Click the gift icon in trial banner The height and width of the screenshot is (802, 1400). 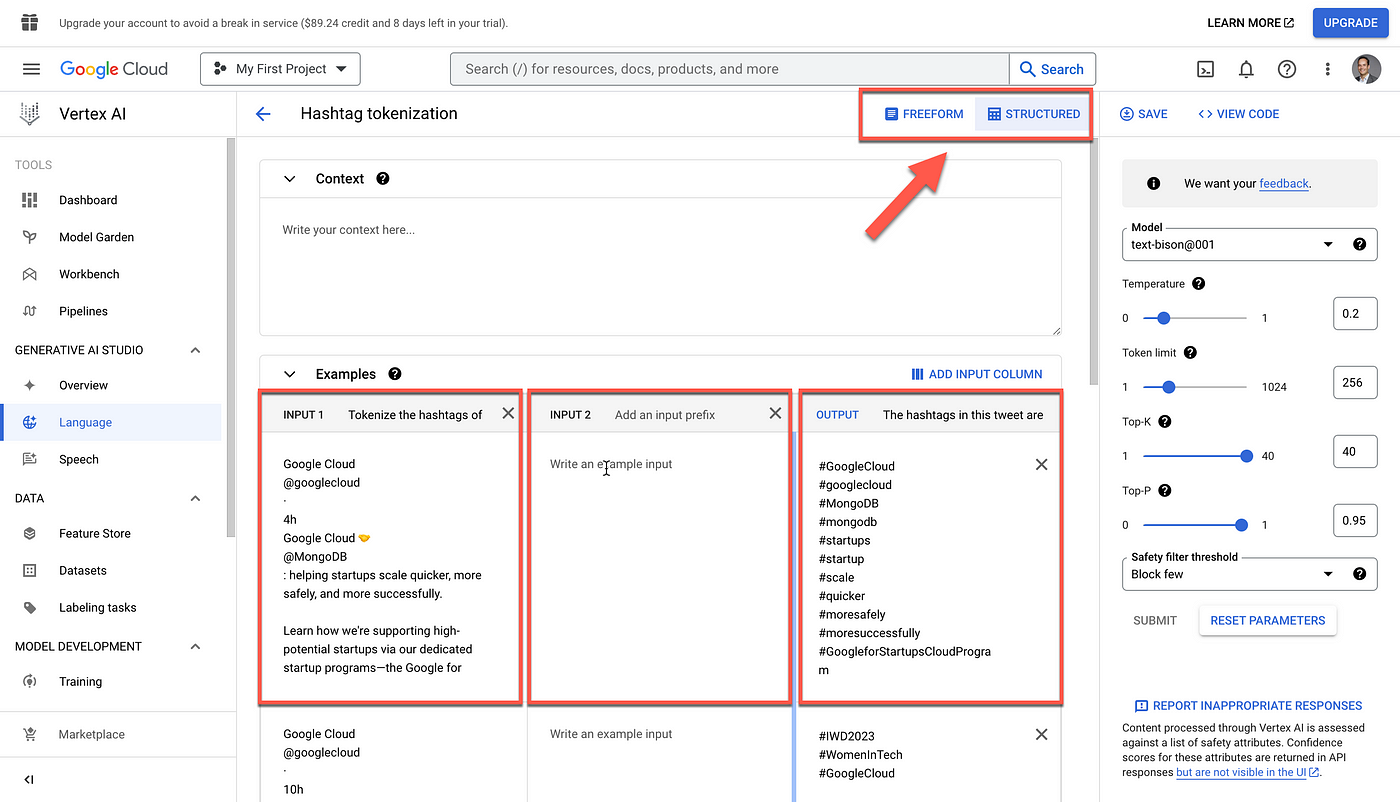[x=29, y=22]
